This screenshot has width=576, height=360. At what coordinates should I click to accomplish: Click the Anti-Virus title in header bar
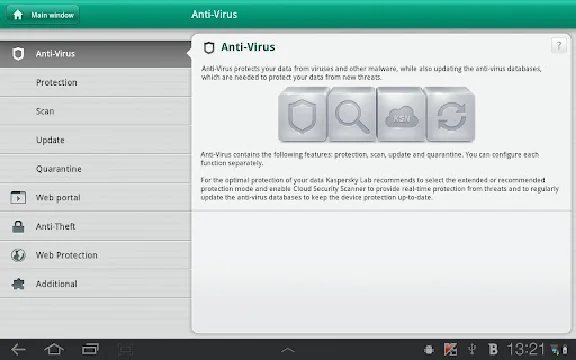click(x=214, y=14)
